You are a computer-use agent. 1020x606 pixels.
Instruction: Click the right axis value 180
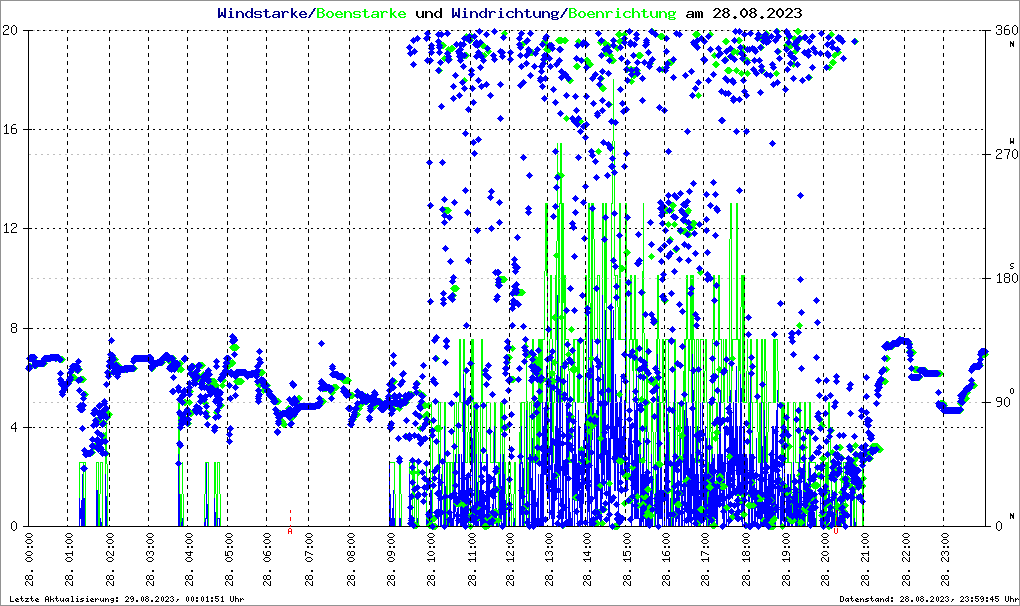1006,278
